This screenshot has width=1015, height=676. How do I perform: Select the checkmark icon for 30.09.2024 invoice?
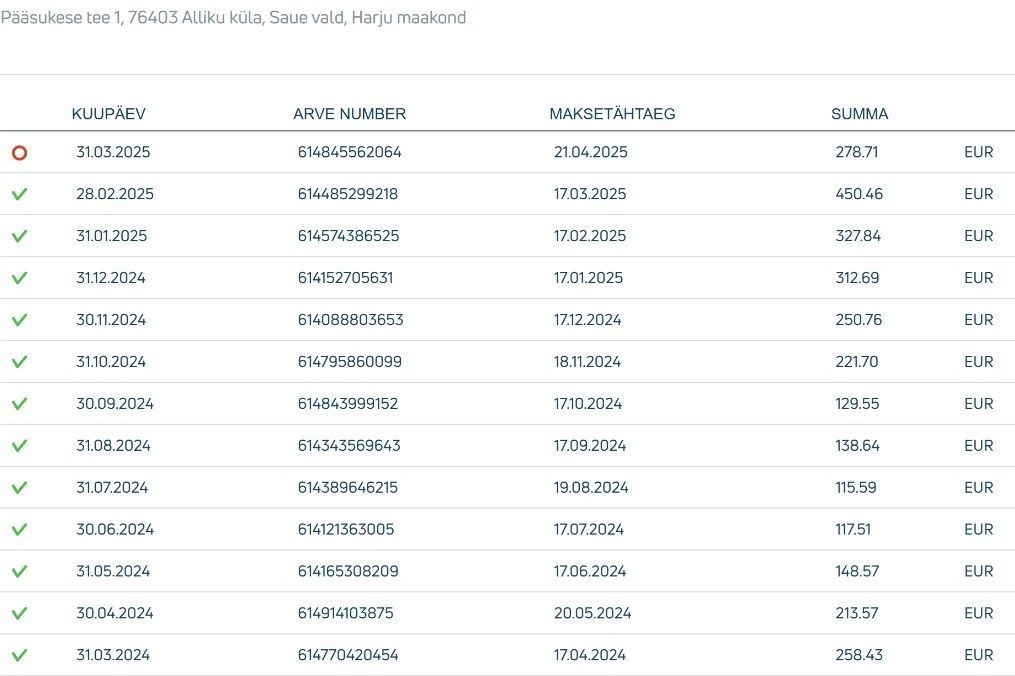pos(19,403)
